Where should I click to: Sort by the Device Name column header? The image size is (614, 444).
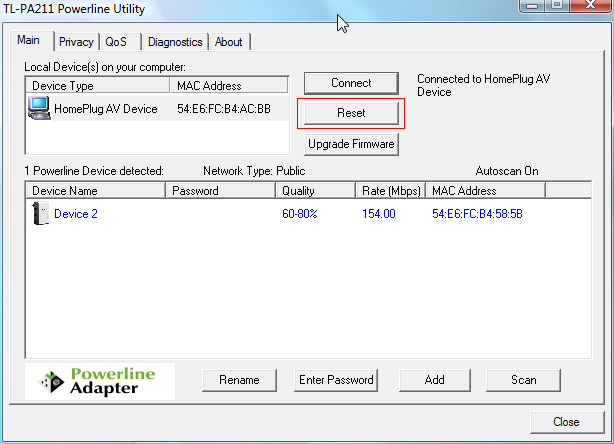(x=96, y=191)
